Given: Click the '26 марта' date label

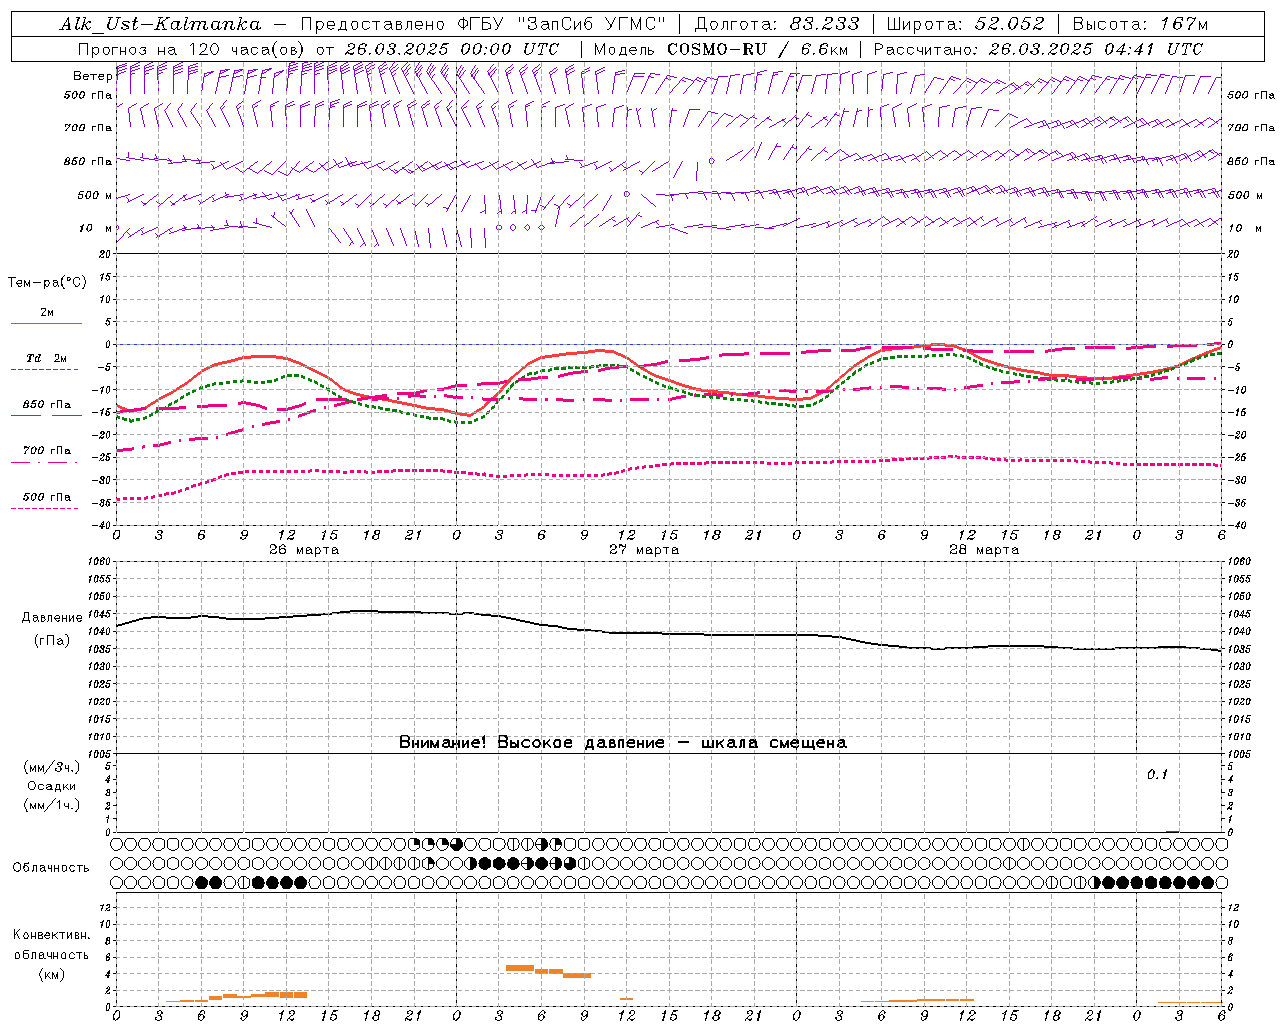Looking at the screenshot, I should [x=304, y=549].
